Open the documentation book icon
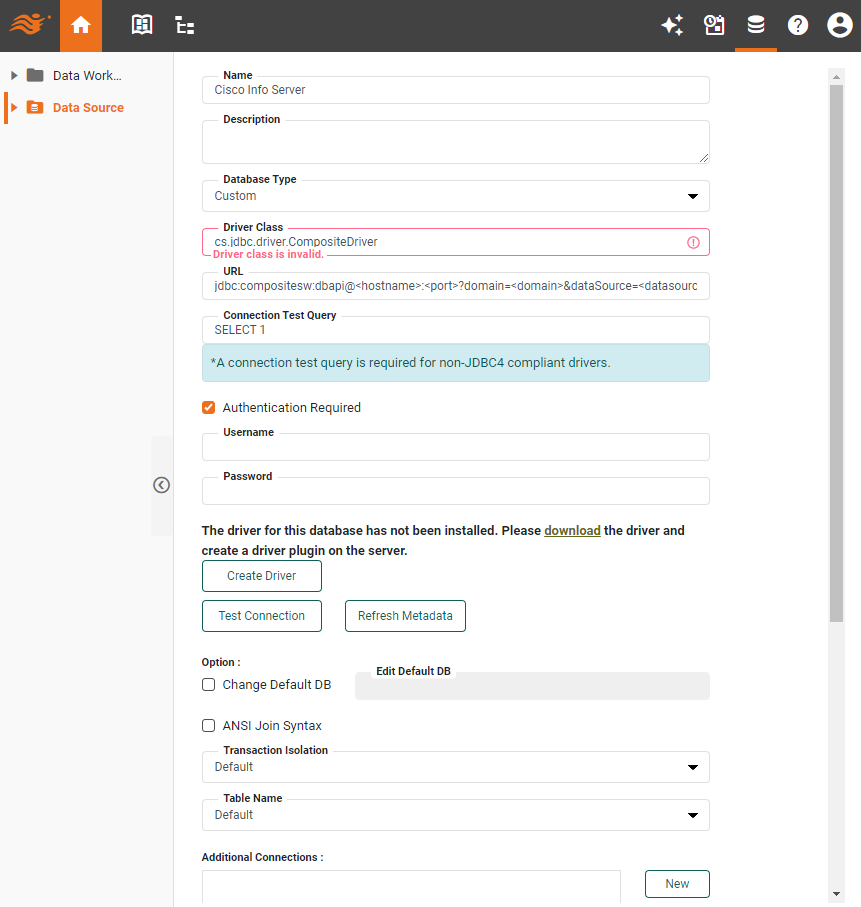Viewport: 861px width, 907px height. pyautogui.click(x=142, y=25)
